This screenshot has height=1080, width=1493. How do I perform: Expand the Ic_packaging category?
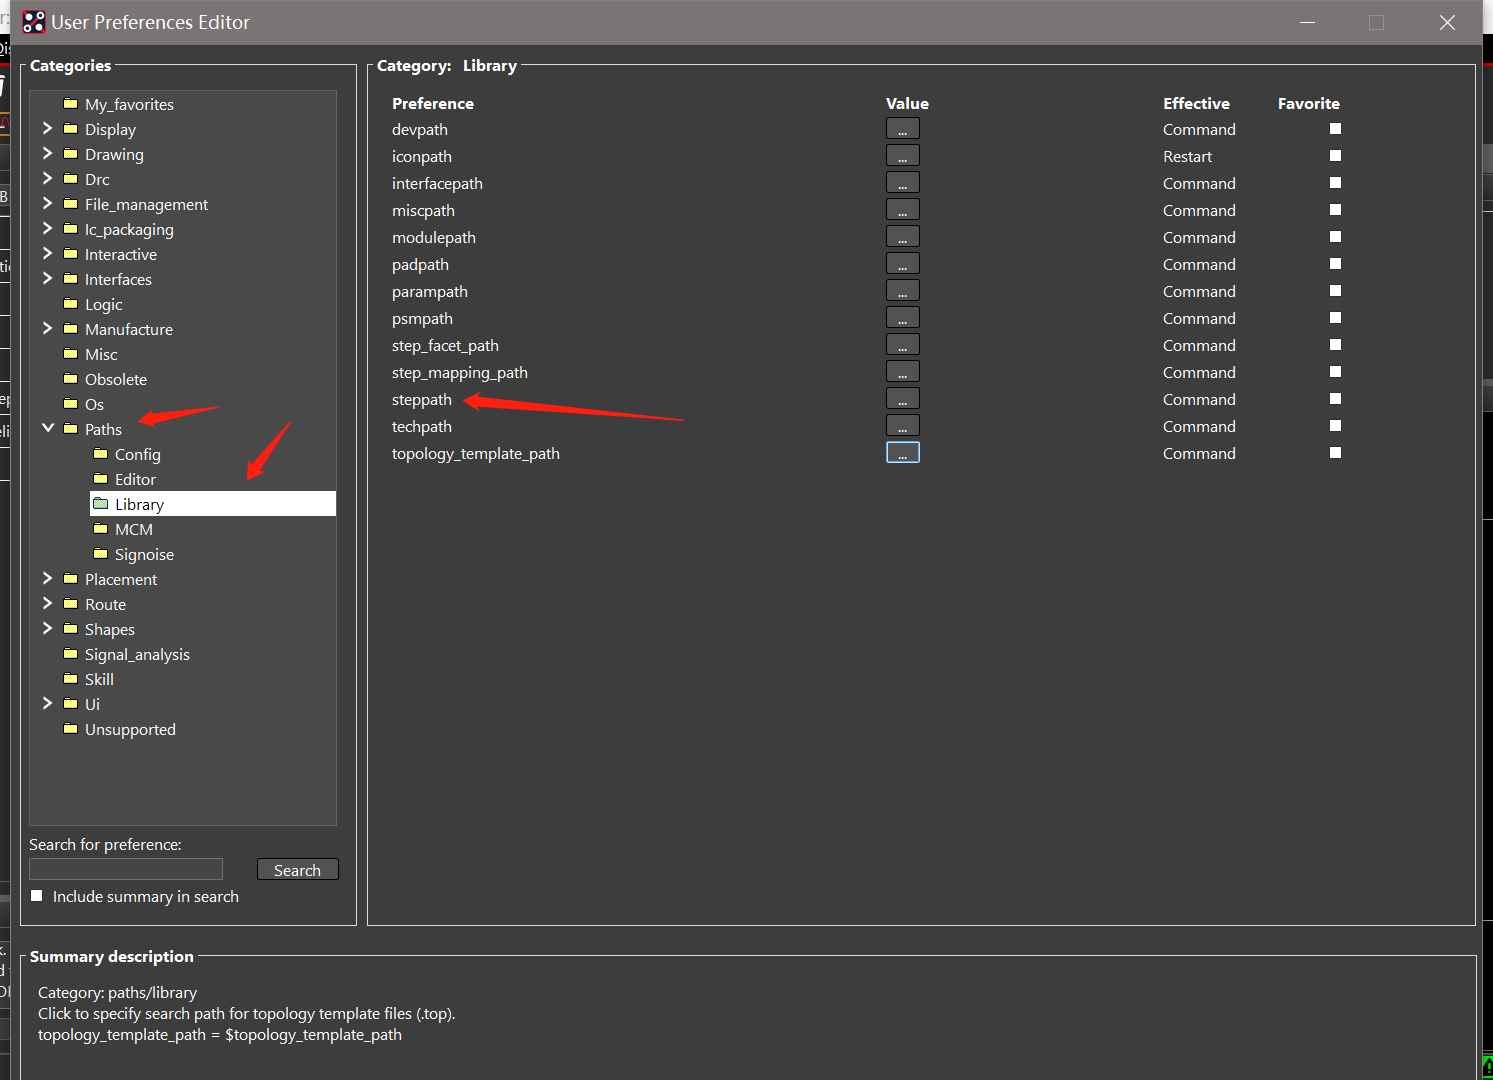(47, 228)
